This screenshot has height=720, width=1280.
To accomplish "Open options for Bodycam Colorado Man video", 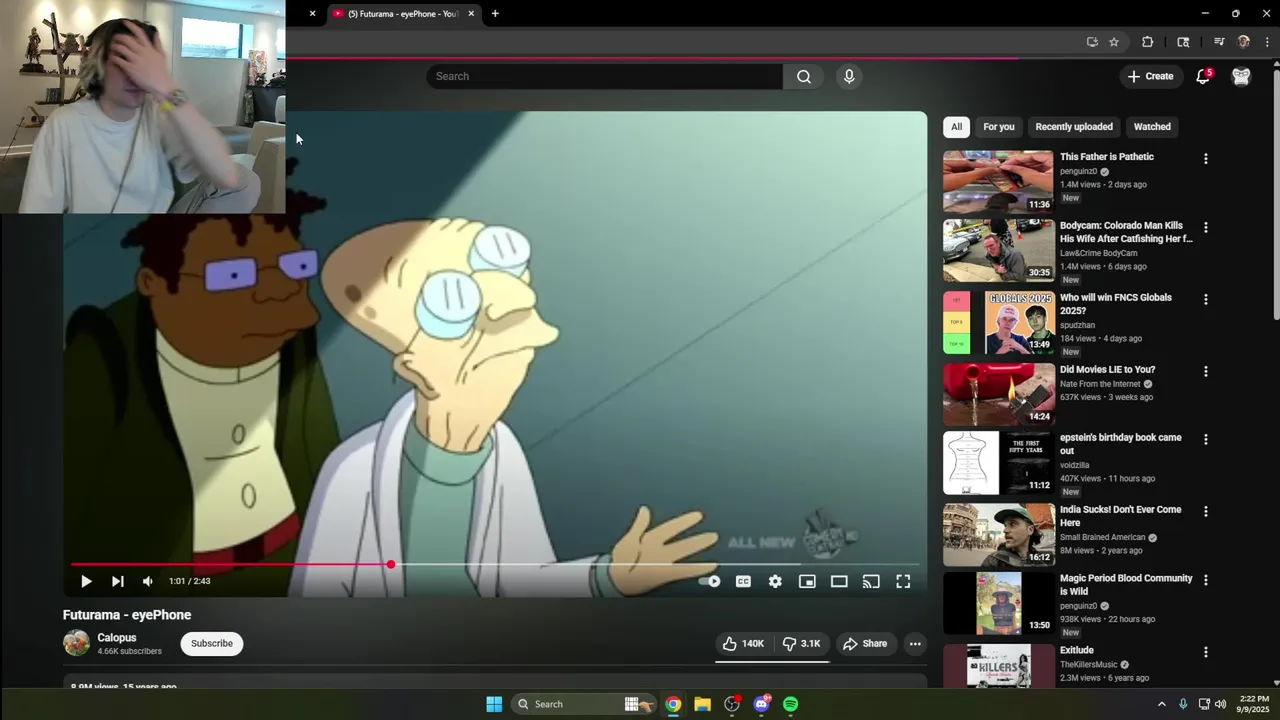I will point(1205,228).
